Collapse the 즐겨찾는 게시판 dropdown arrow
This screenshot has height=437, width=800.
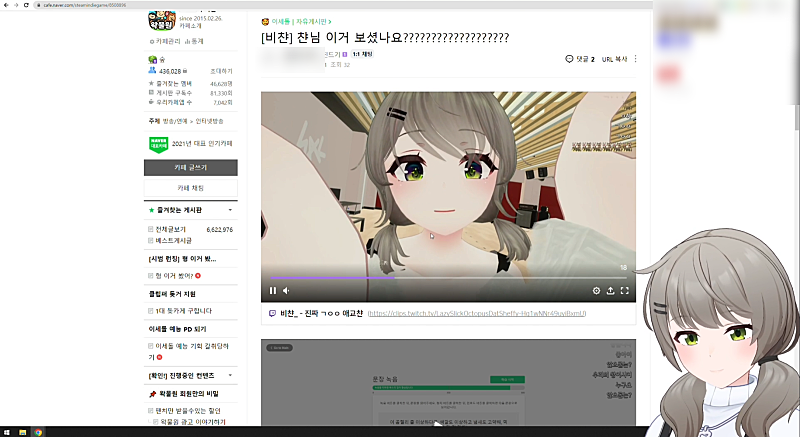[x=230, y=210]
